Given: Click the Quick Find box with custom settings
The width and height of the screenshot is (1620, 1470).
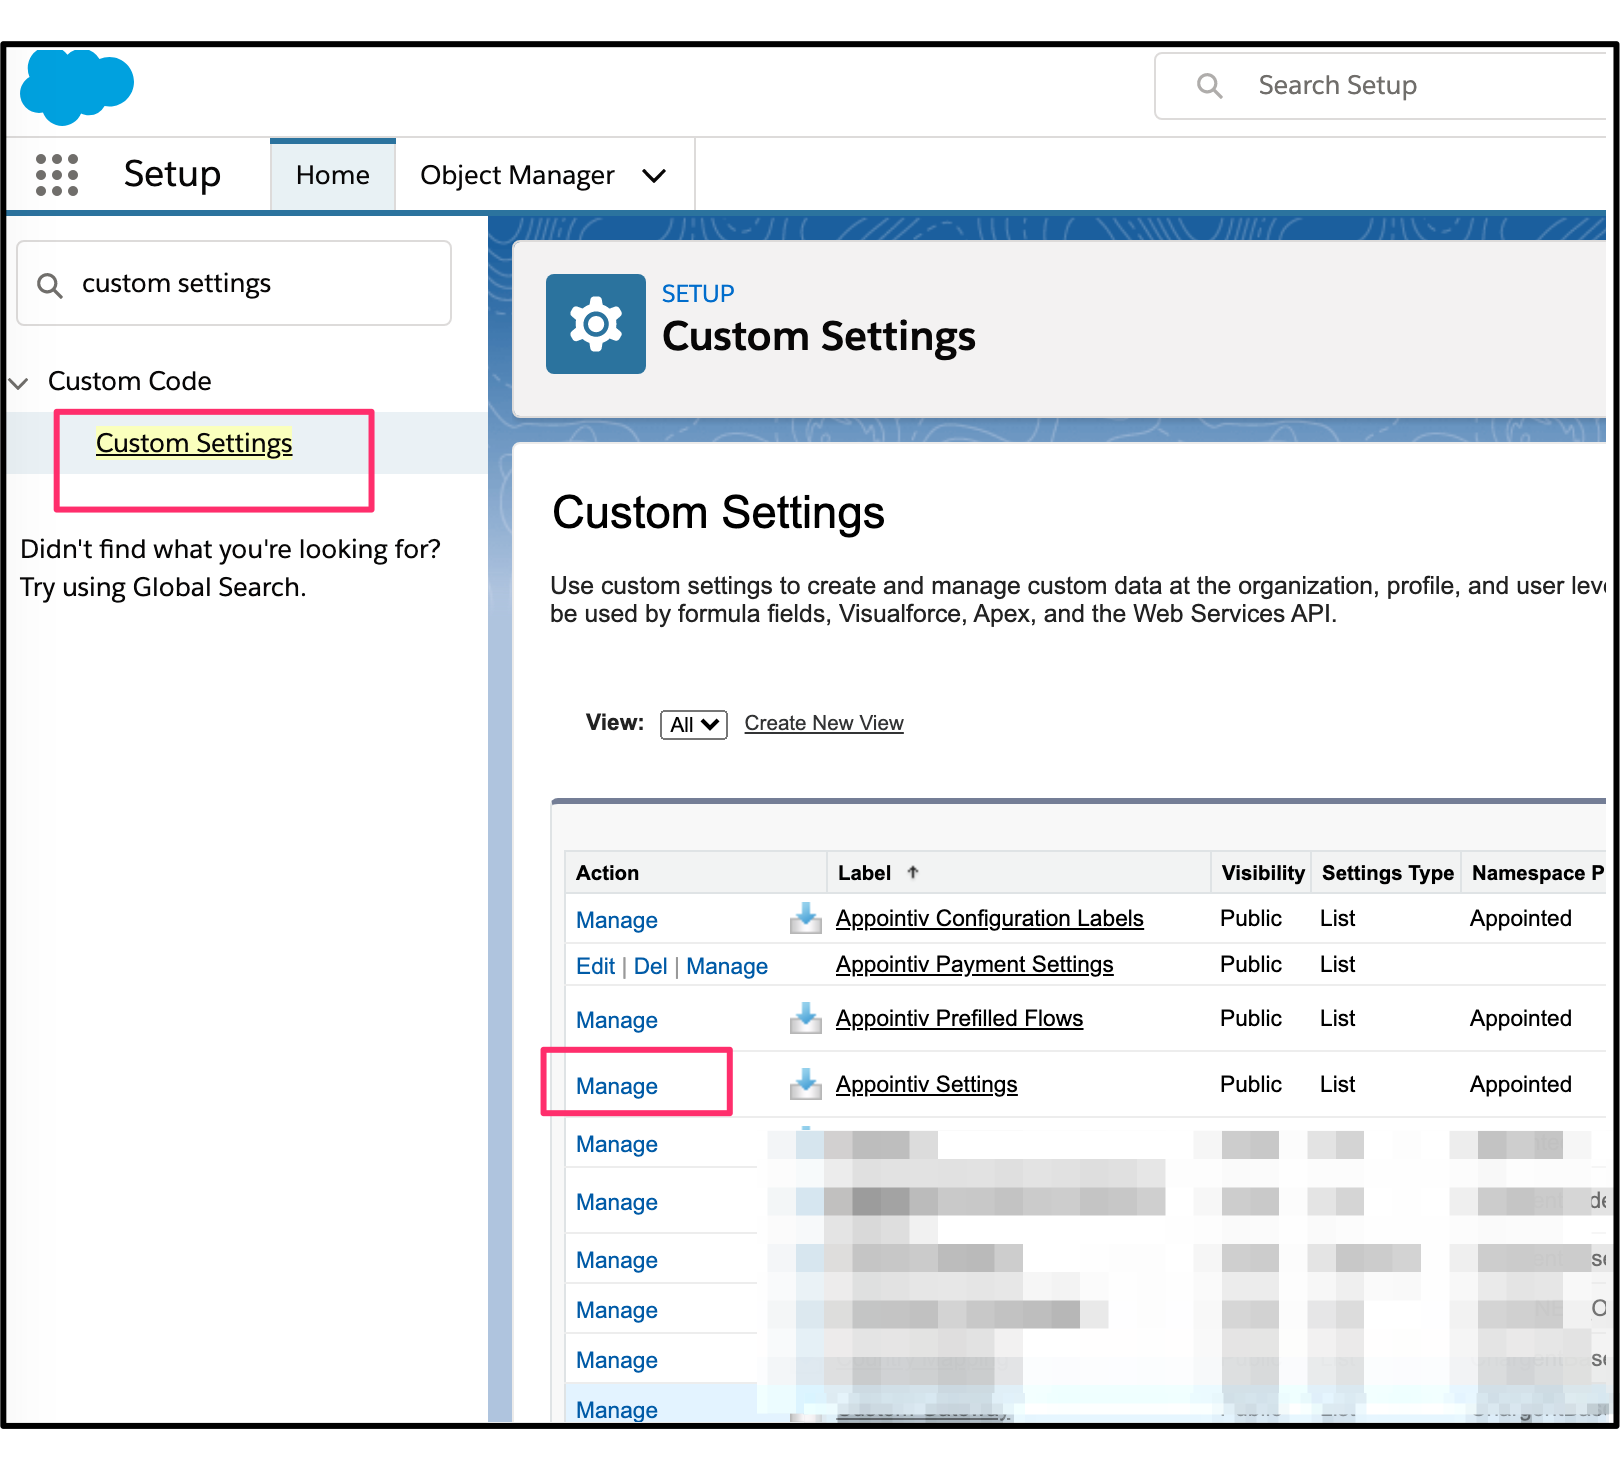Looking at the screenshot, I should [234, 284].
